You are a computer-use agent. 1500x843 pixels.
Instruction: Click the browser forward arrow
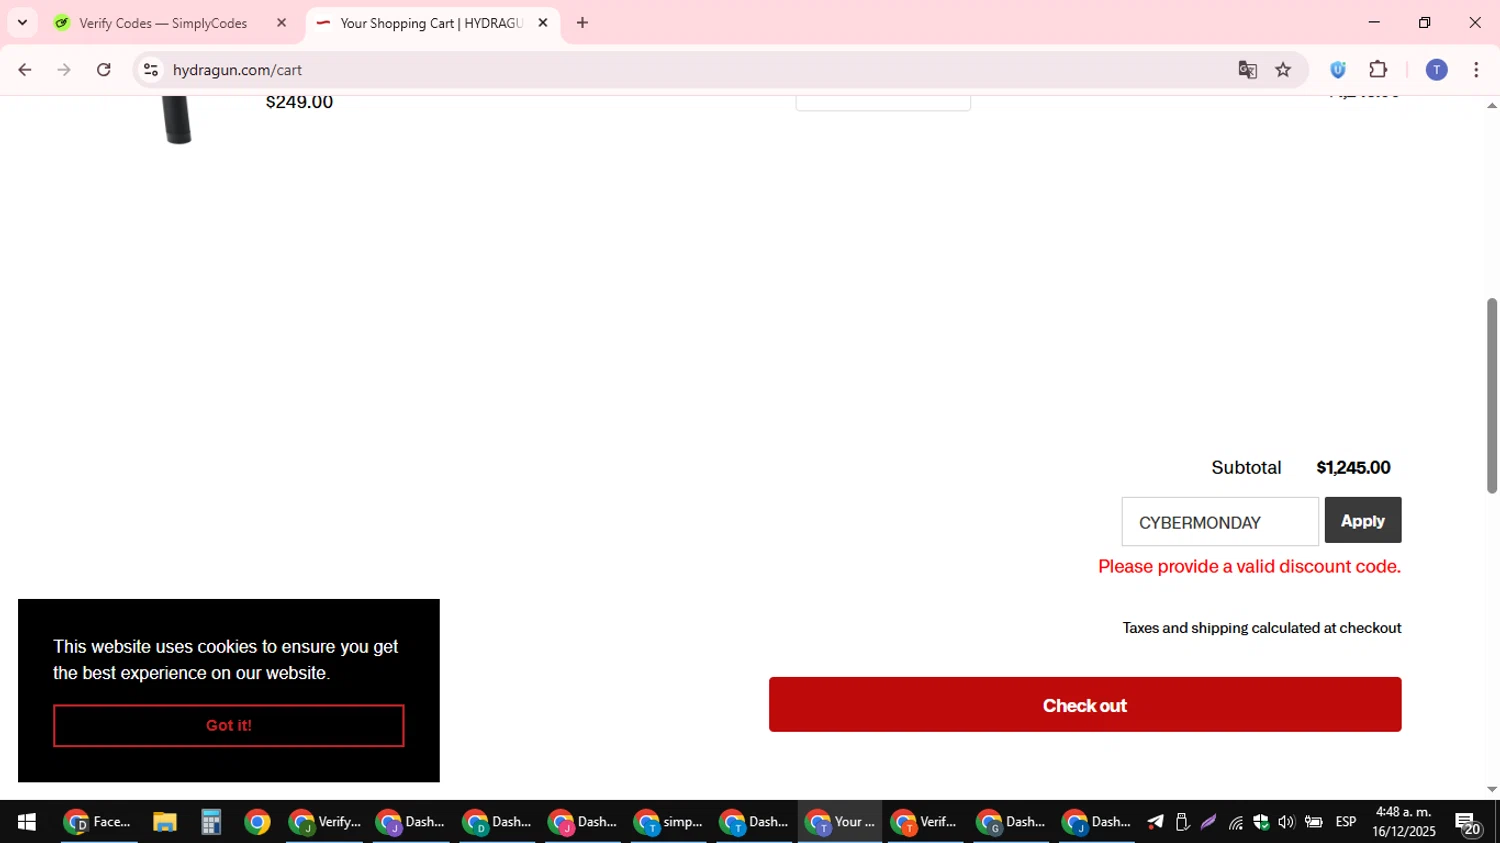click(x=64, y=70)
